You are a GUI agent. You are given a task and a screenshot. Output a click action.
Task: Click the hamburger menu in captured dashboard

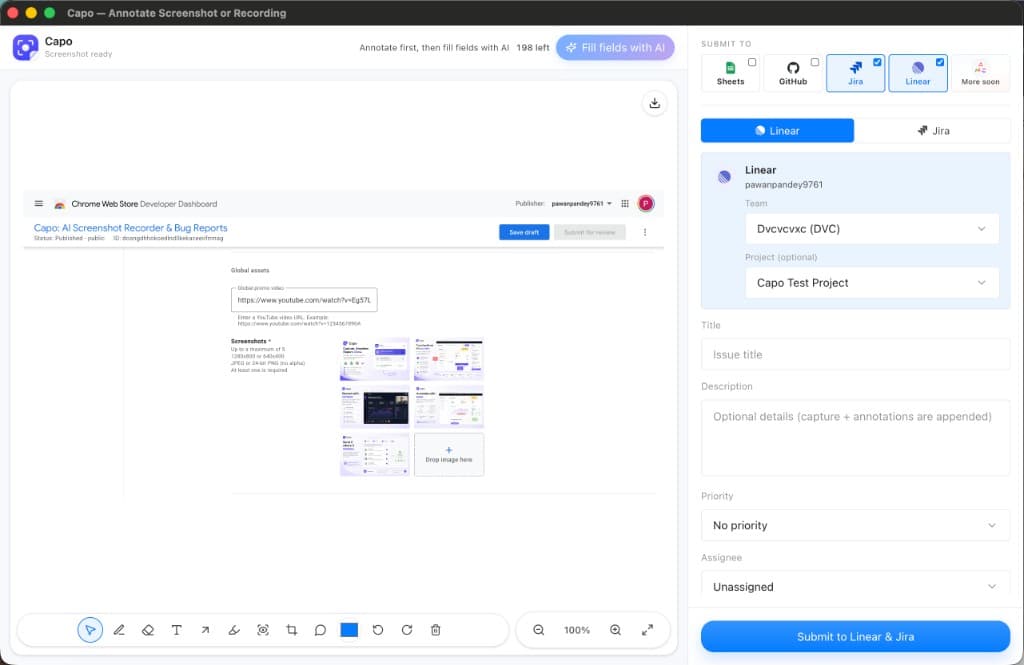[x=39, y=204]
